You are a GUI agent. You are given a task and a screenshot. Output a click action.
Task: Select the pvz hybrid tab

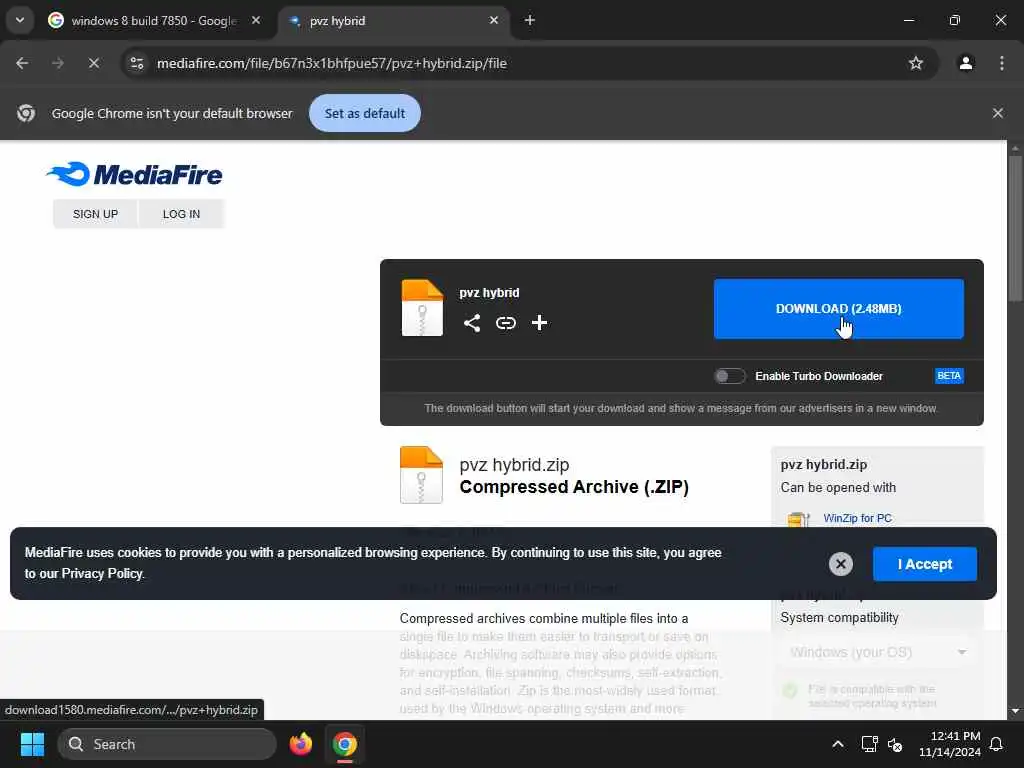[394, 20]
